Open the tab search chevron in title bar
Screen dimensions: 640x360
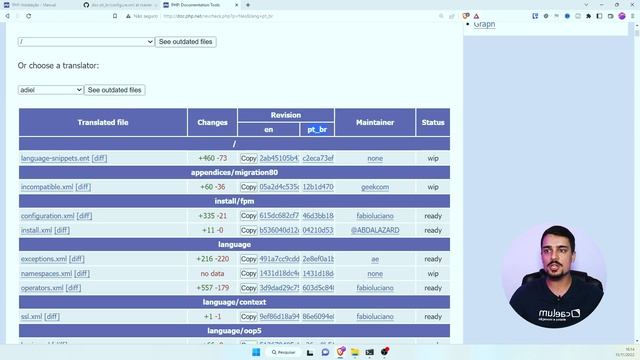pyautogui.click(x=587, y=5)
